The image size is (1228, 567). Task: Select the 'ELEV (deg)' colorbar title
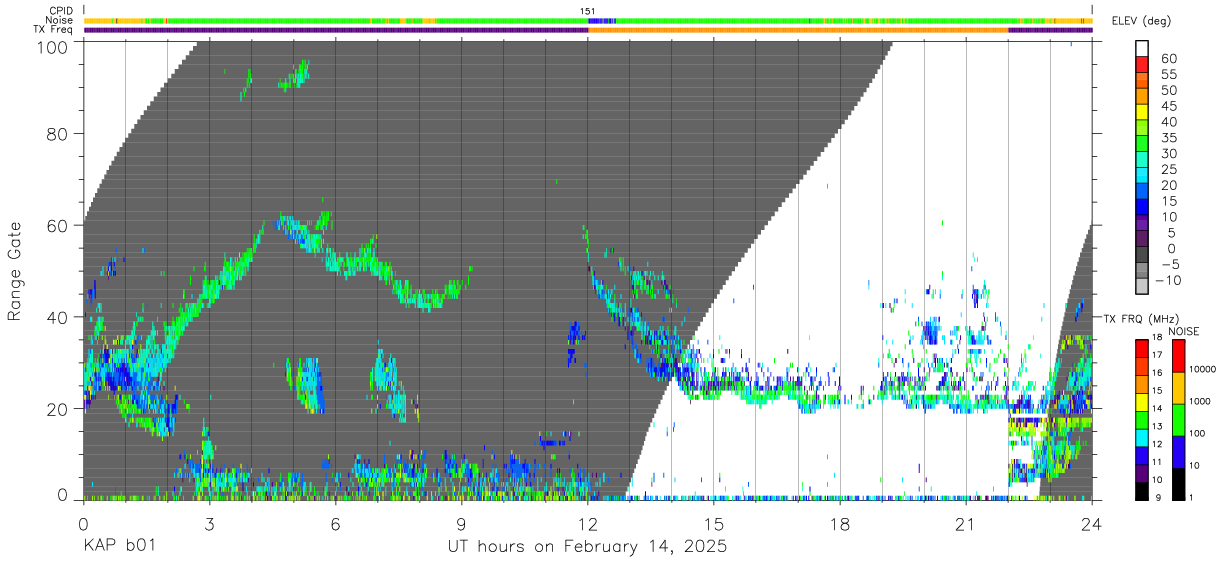tap(1142, 20)
